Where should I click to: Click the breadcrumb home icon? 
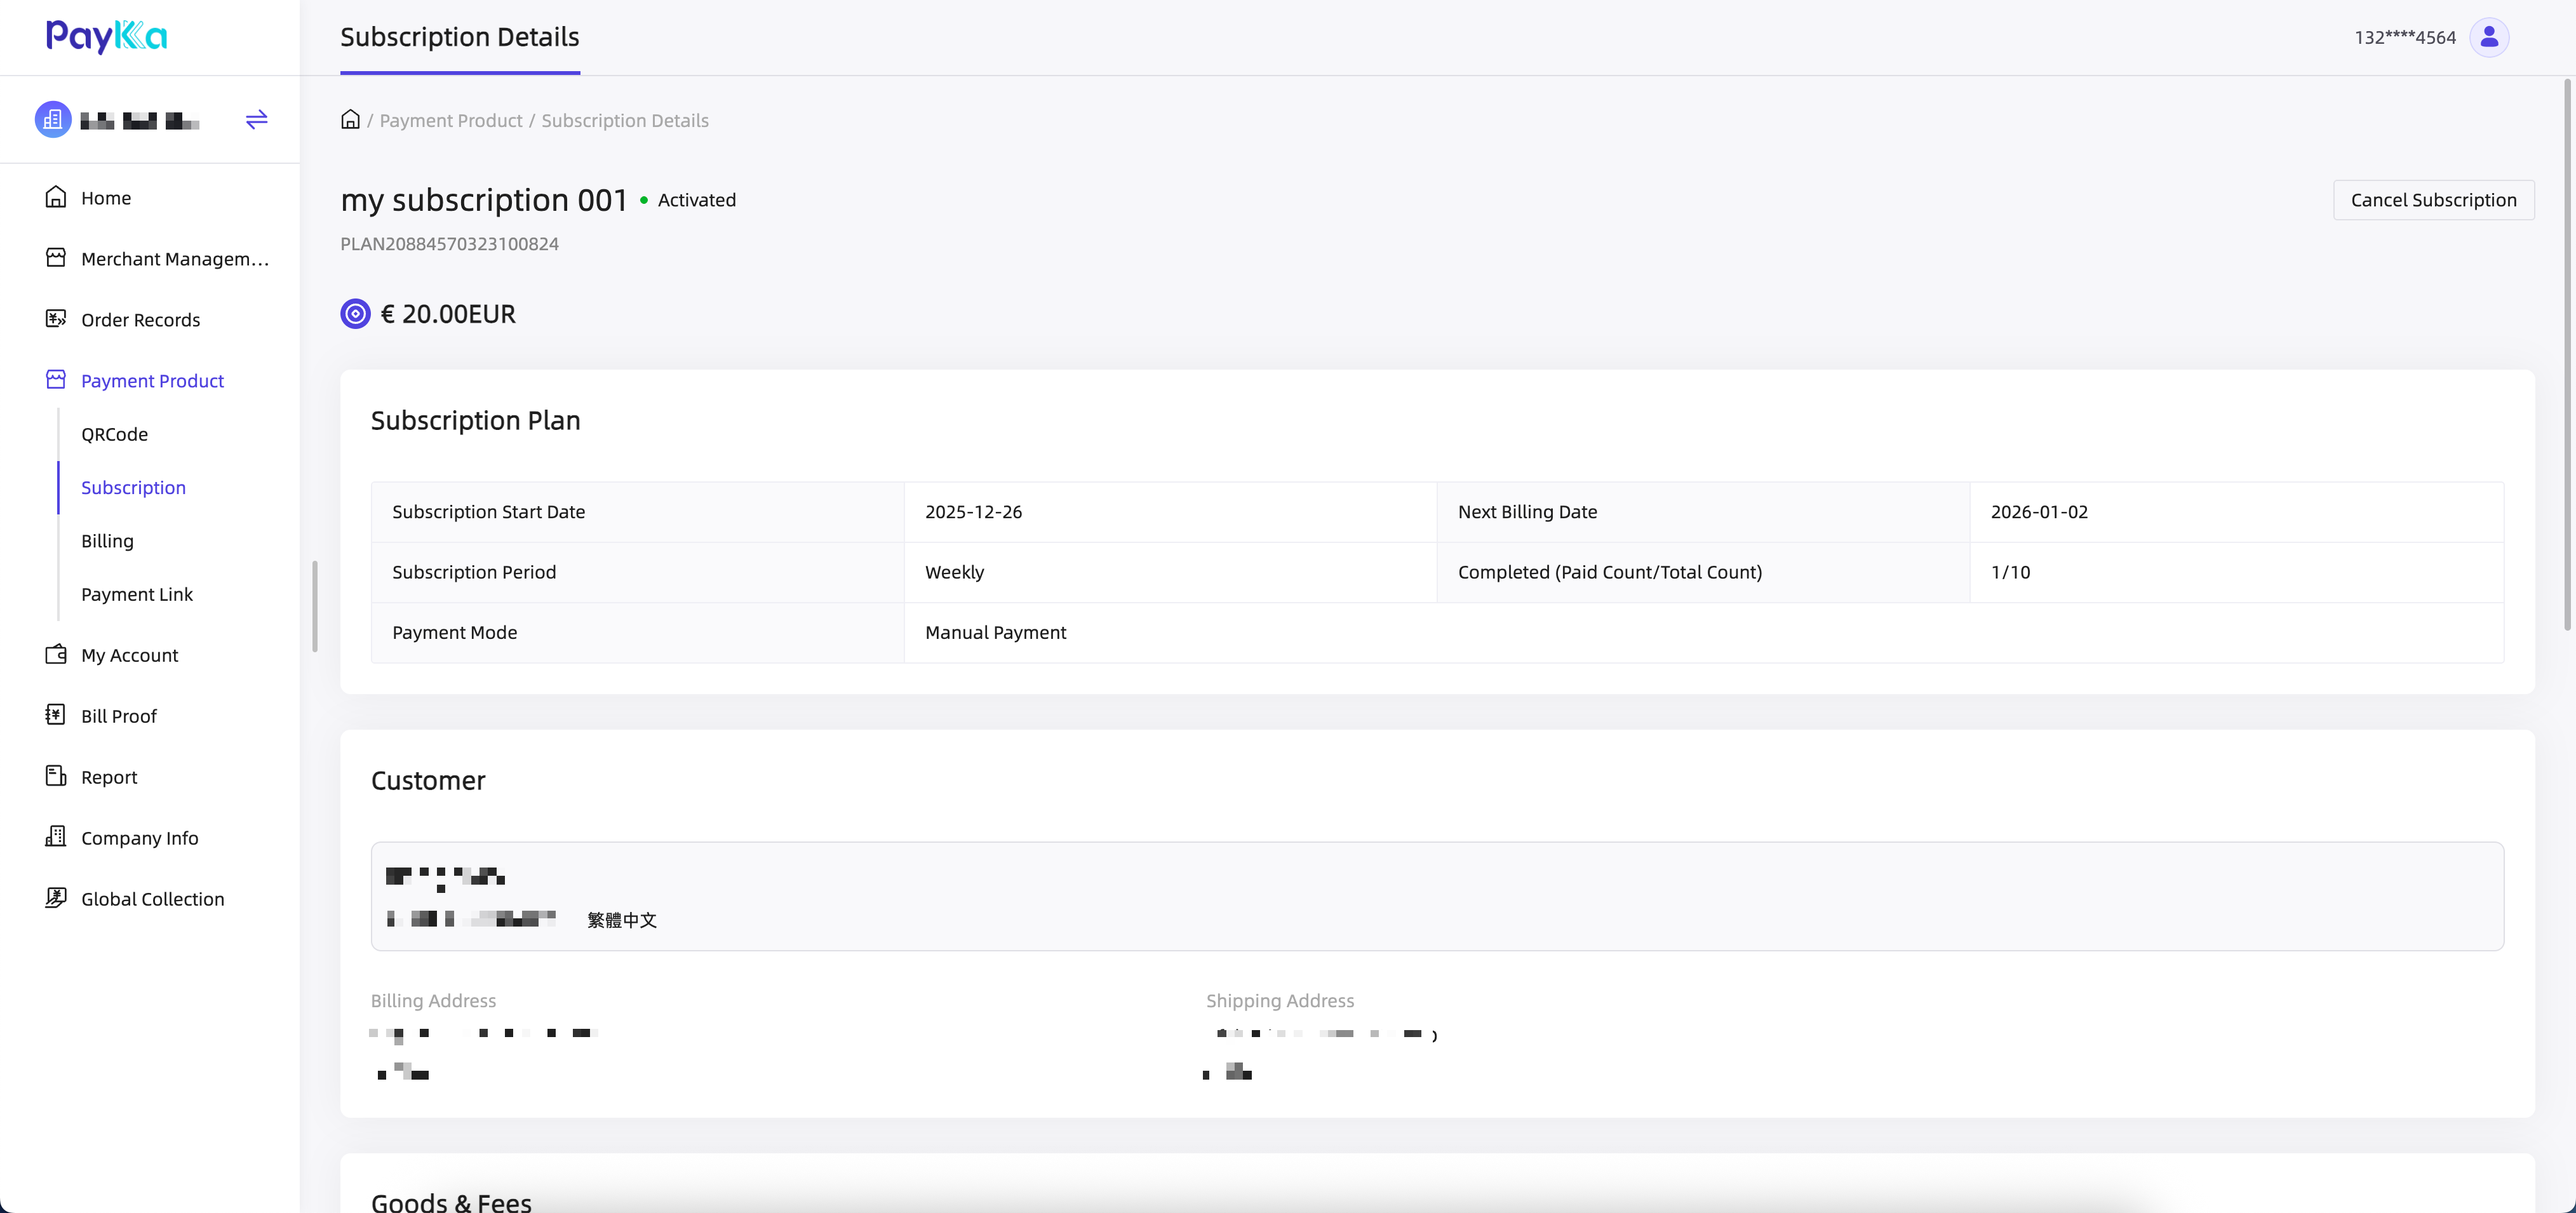(350, 120)
